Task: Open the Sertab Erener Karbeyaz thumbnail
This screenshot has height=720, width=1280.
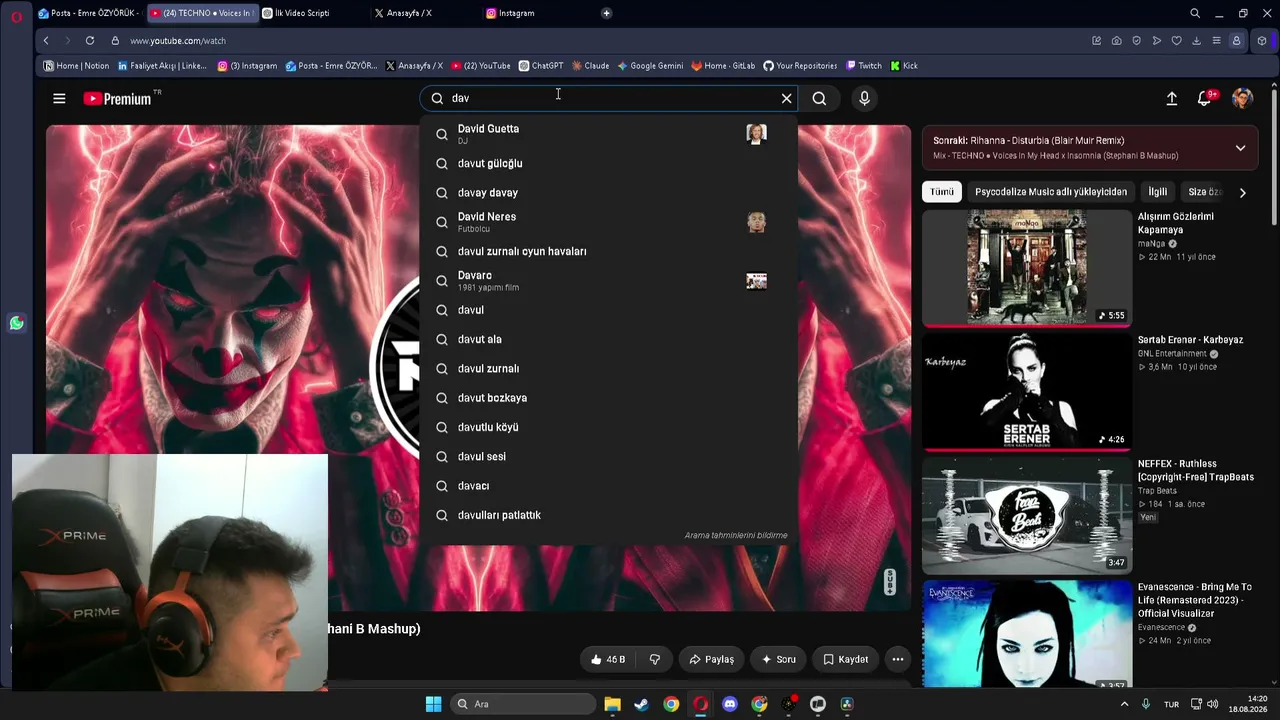Action: tap(1027, 391)
